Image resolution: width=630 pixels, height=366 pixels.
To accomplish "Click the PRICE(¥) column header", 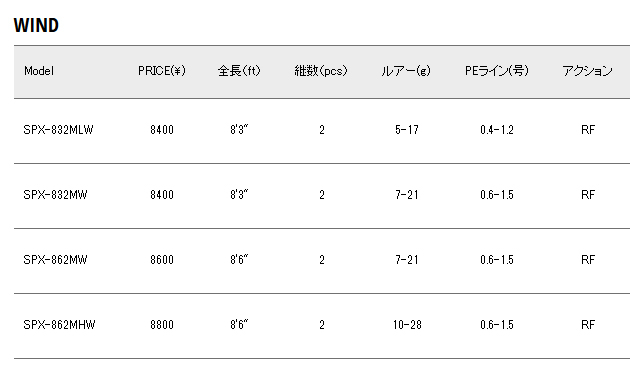I will tap(162, 71).
